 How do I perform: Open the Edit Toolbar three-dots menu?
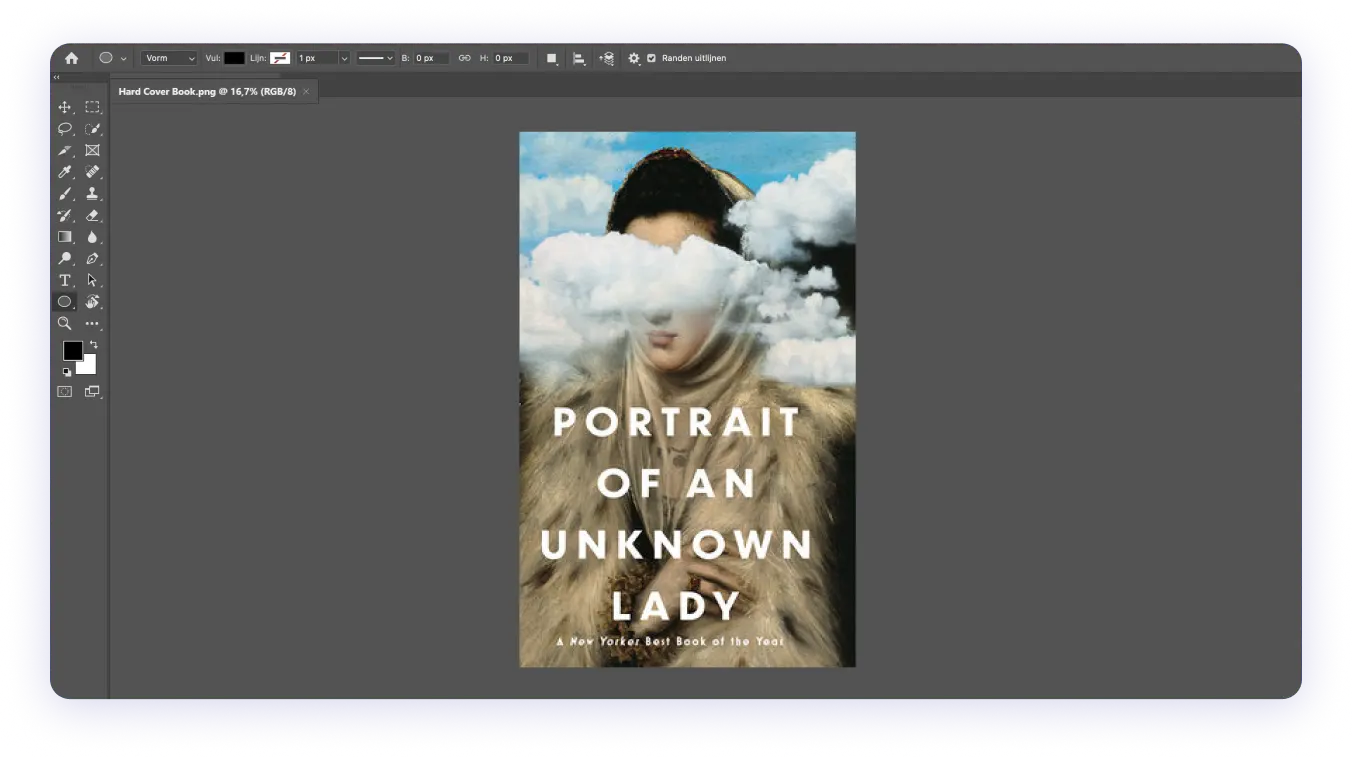(92, 324)
